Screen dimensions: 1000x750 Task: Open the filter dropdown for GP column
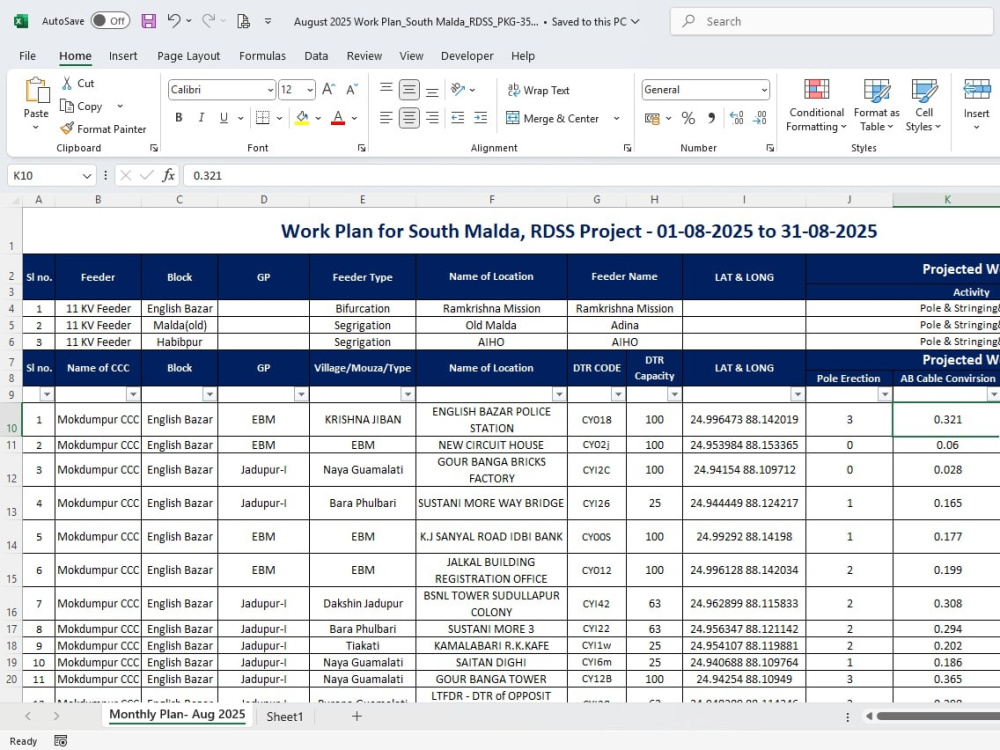pos(301,394)
